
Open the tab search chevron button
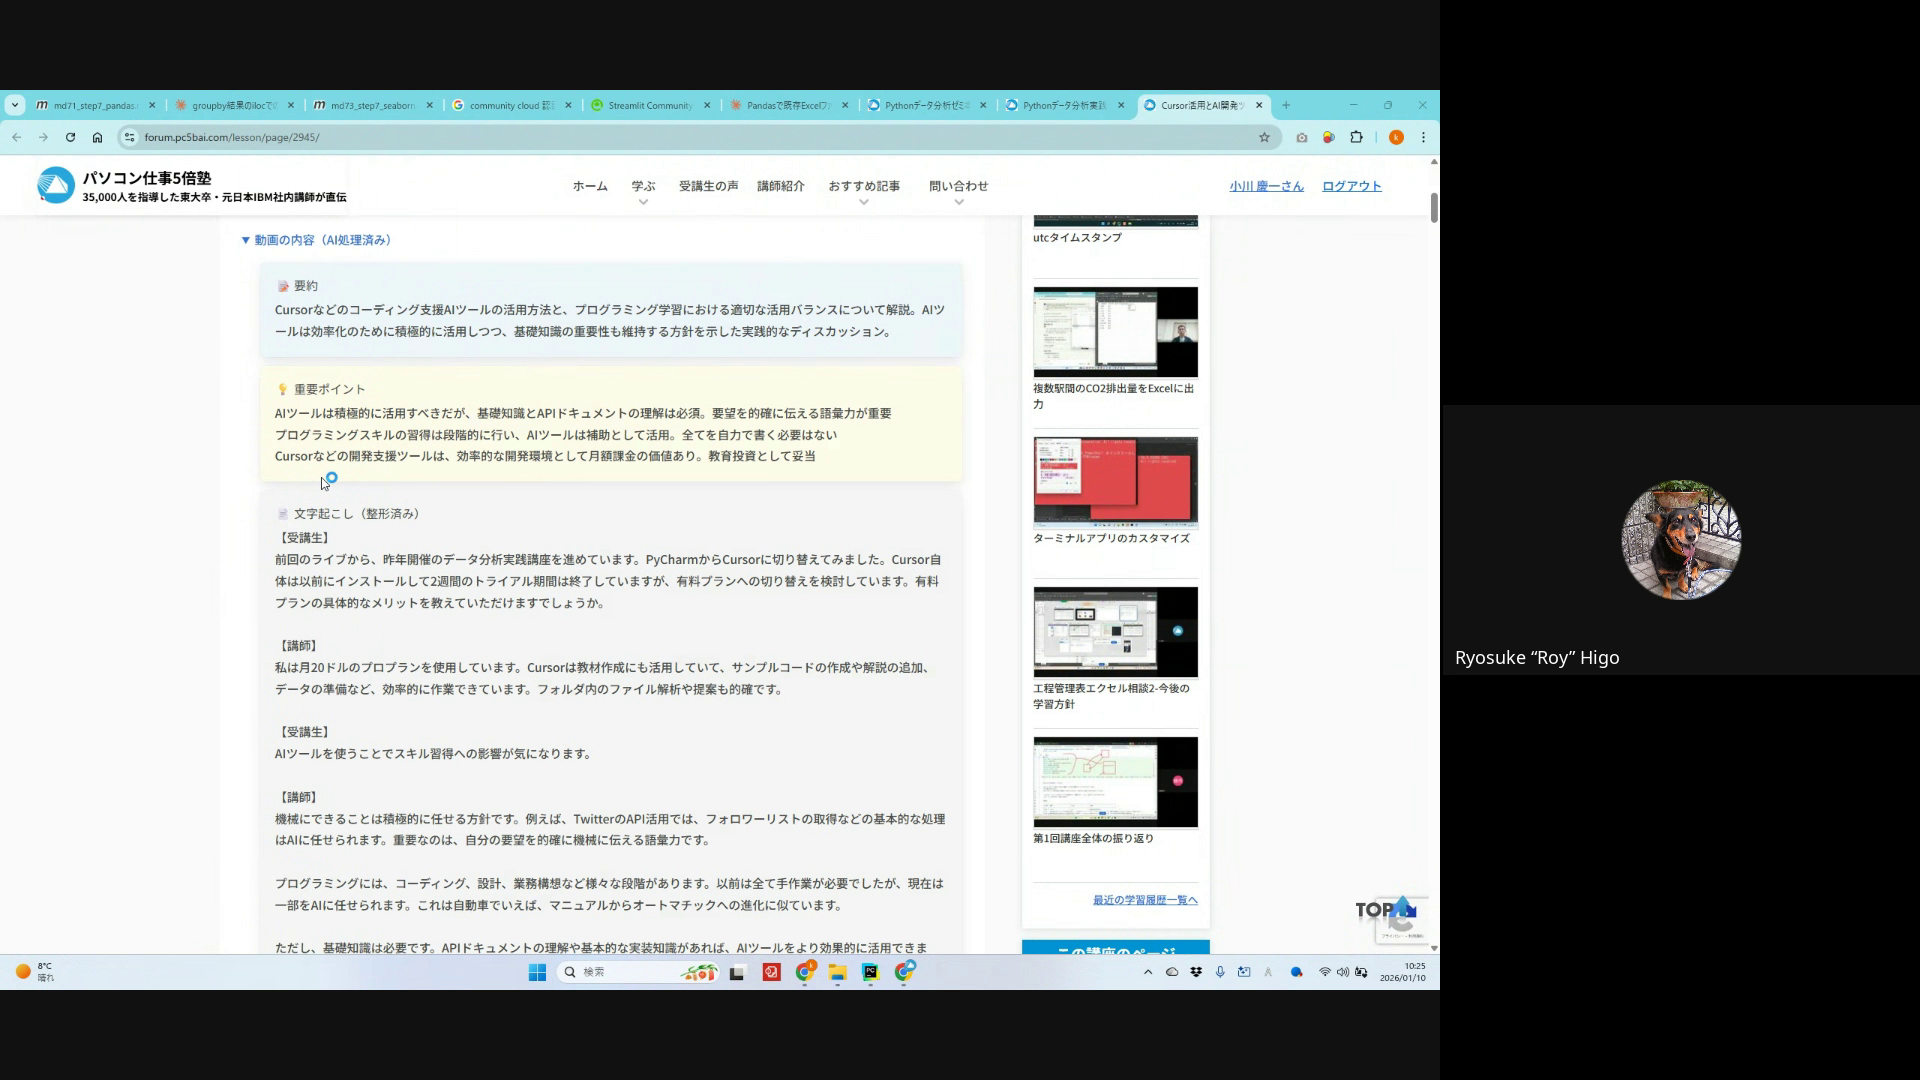tap(14, 105)
